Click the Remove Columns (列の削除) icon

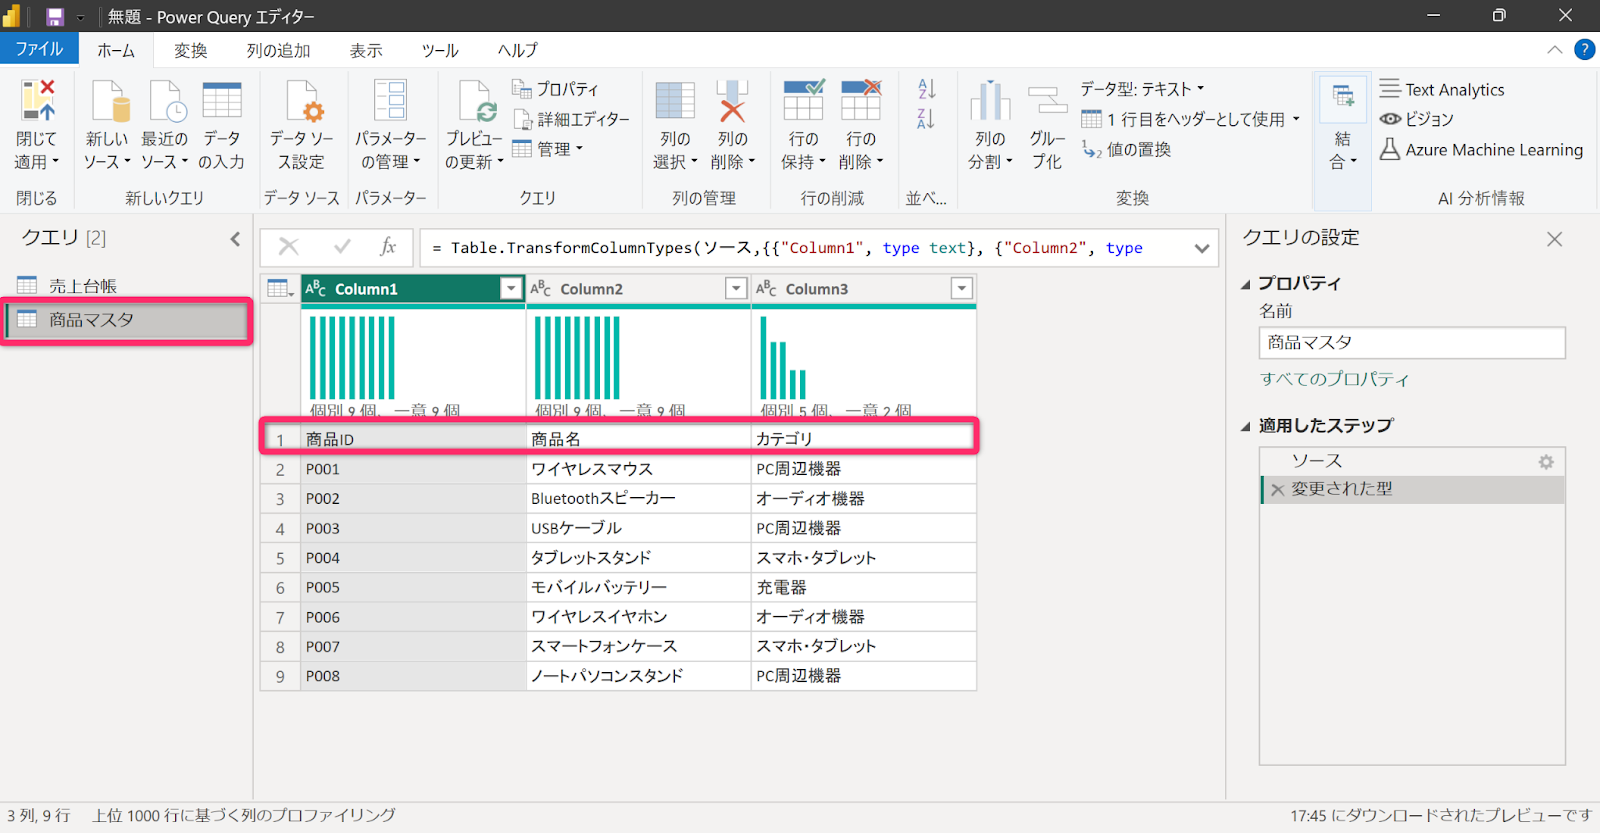click(x=732, y=101)
